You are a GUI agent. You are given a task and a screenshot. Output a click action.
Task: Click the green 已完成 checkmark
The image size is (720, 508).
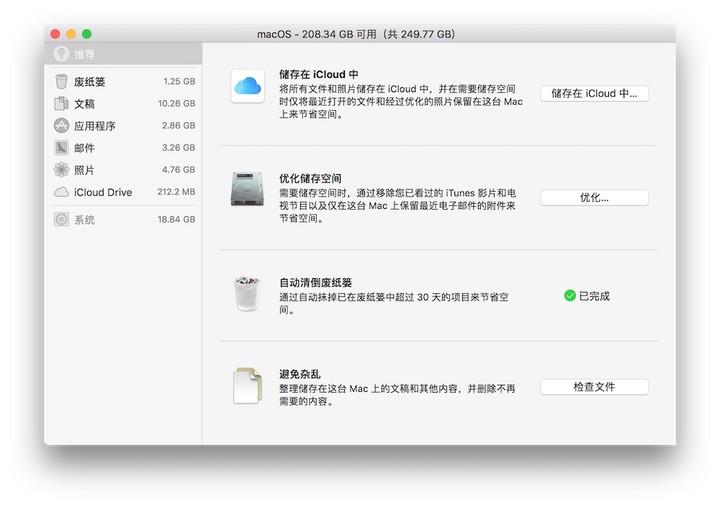tap(569, 296)
